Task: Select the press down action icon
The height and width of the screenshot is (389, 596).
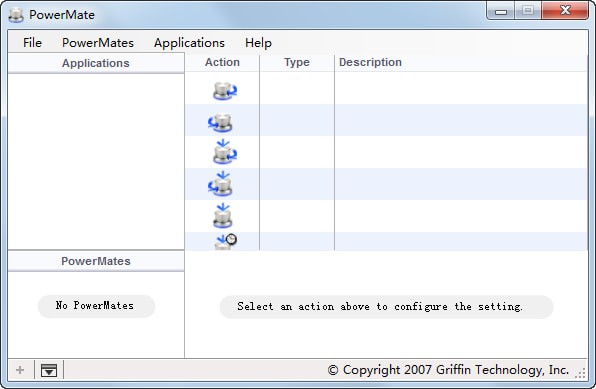Action: click(223, 216)
